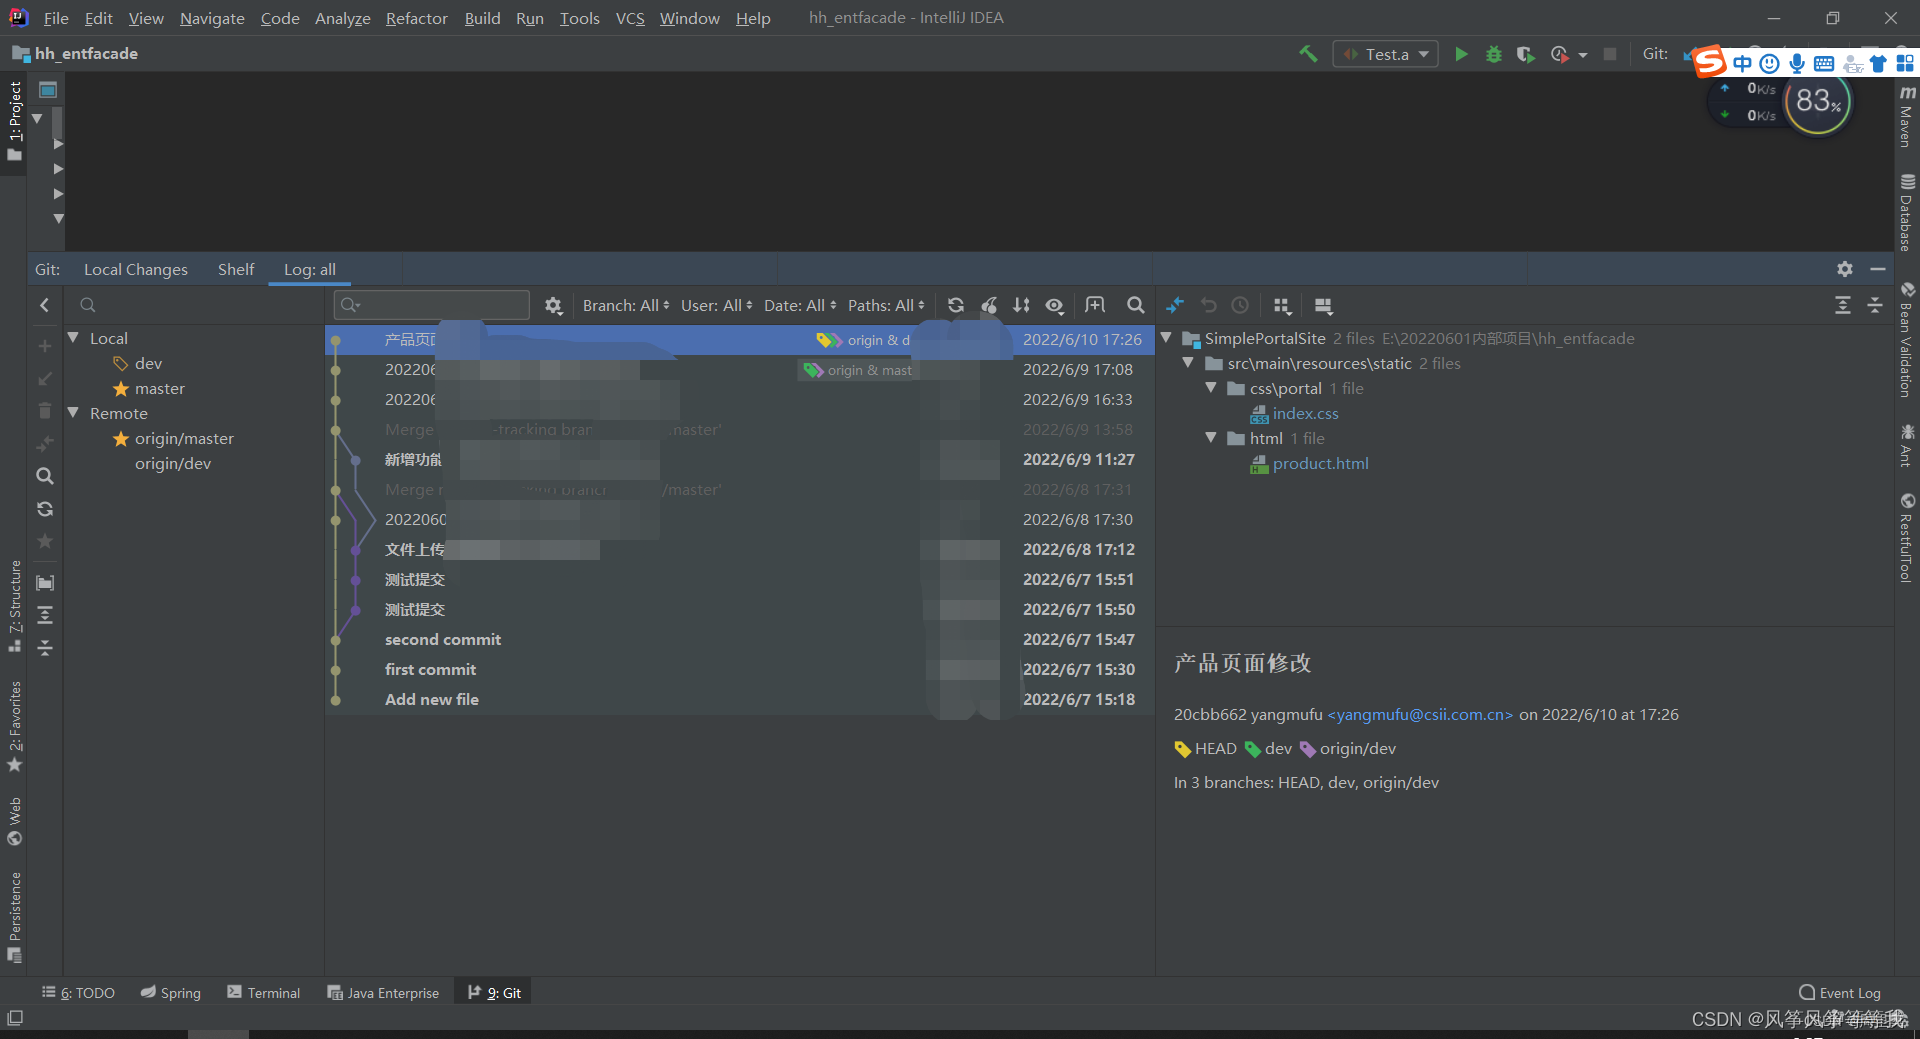Open the User: All filter dropdown
The height and width of the screenshot is (1039, 1920).
pyautogui.click(x=716, y=305)
